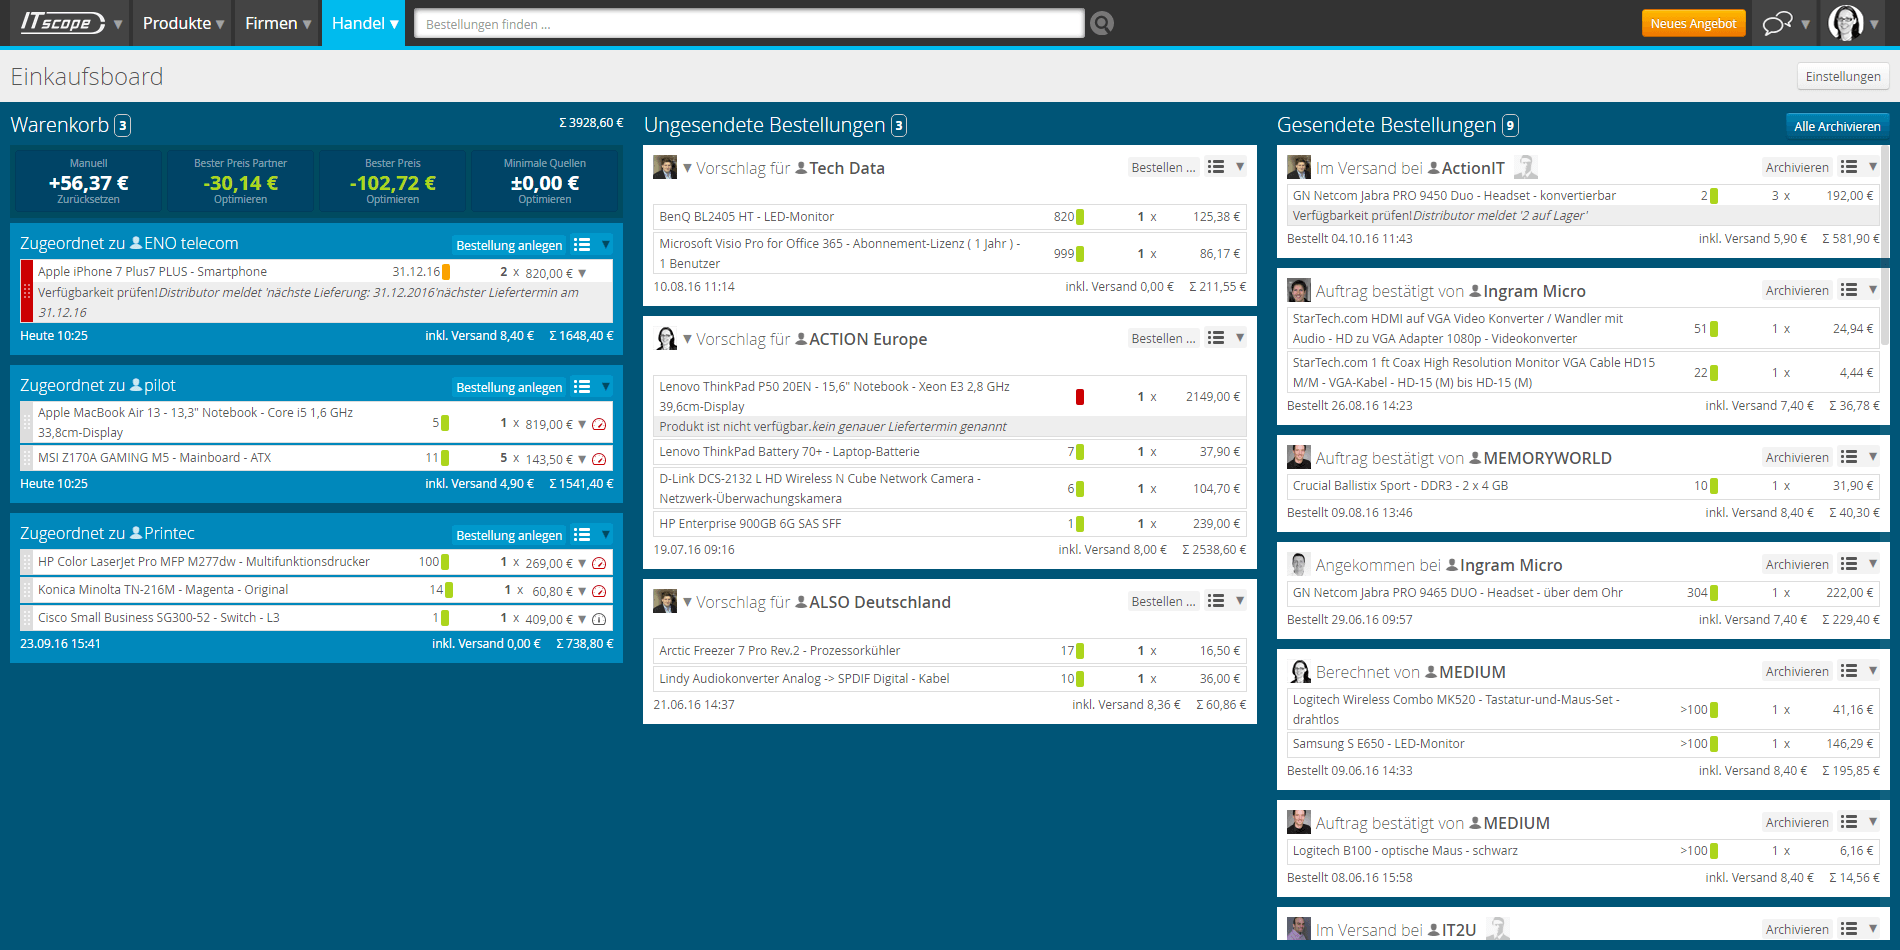
Task: Click the ITscope logo
Action: (62, 22)
